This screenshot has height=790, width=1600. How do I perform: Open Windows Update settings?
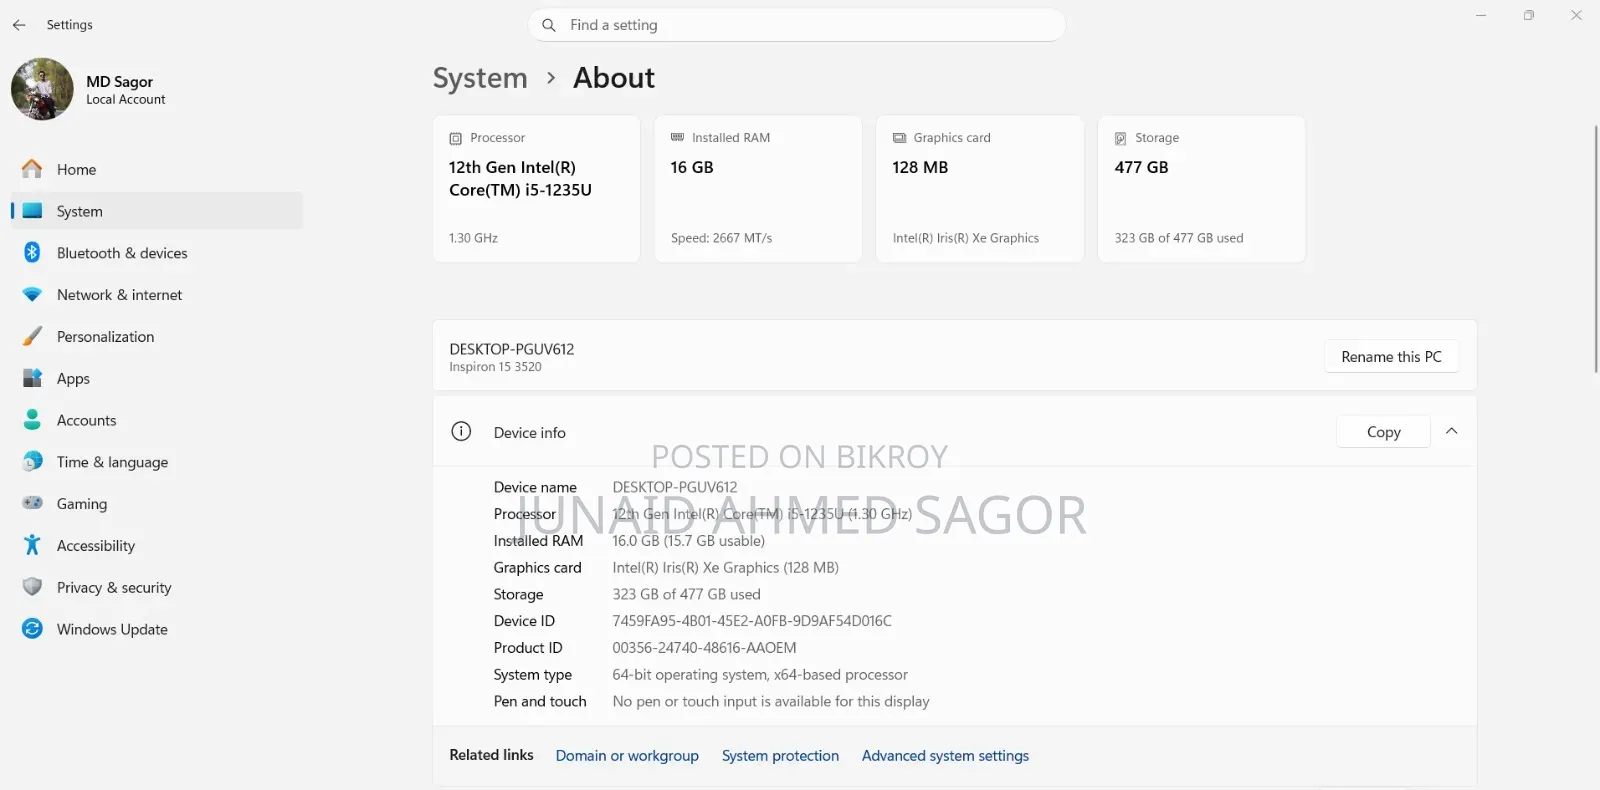157,629
